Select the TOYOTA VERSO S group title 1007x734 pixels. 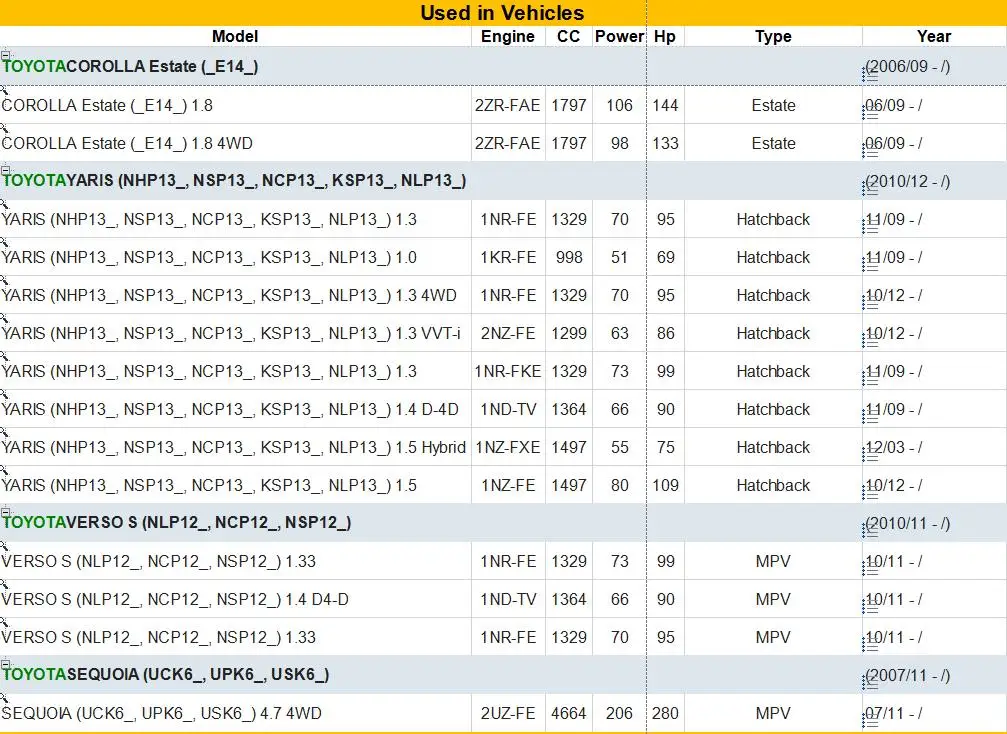tap(177, 523)
